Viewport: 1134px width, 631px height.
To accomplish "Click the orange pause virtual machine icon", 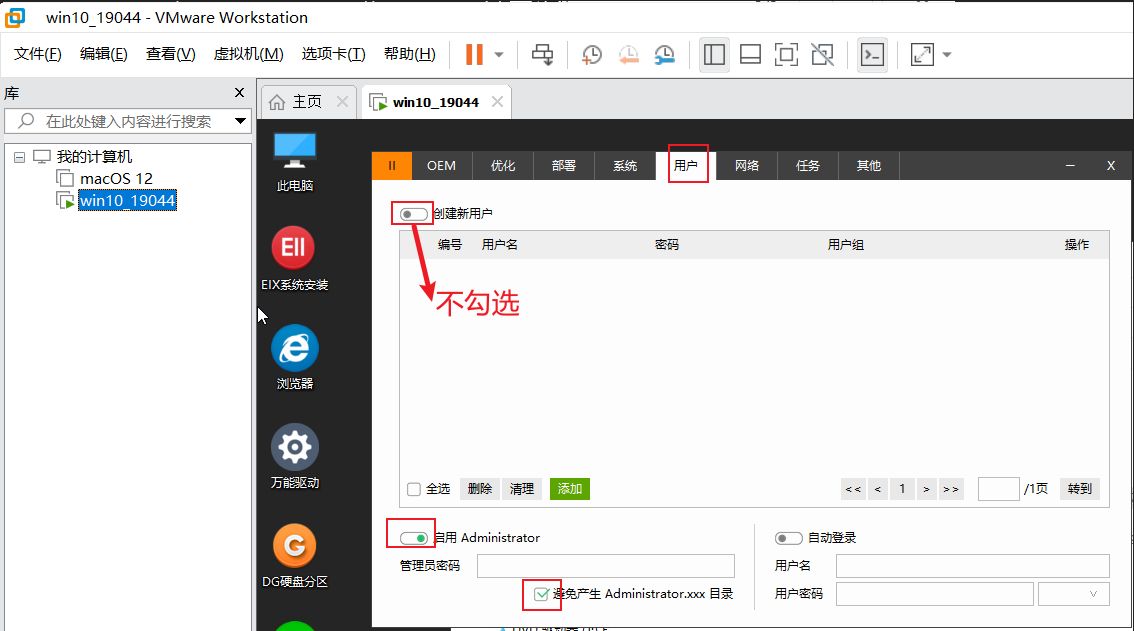I will pos(474,54).
